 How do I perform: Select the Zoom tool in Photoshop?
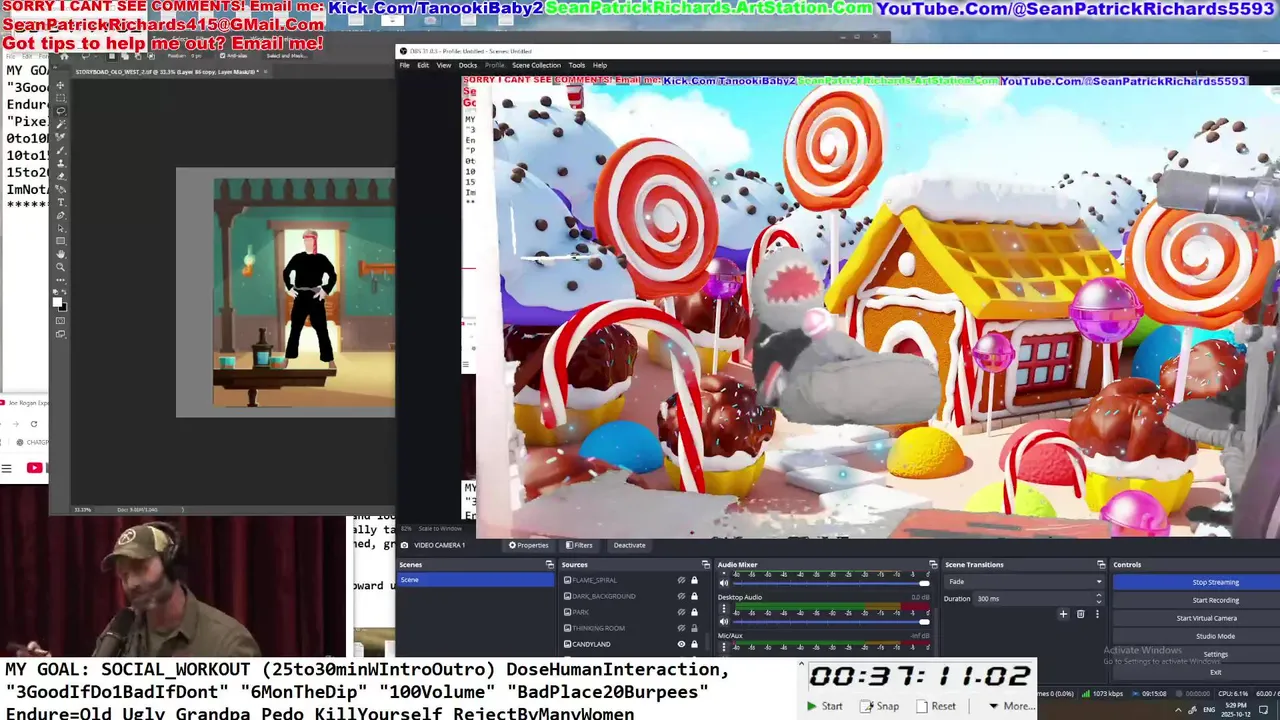pyautogui.click(x=60, y=266)
